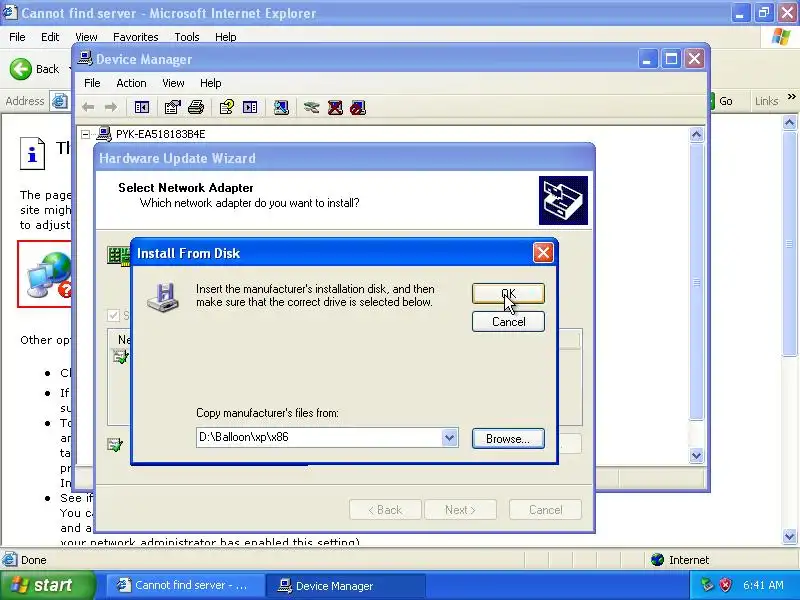Screen dimensions: 800x600
Task: Collapse the PYK-EA518183B4E tree node
Action: point(86,134)
